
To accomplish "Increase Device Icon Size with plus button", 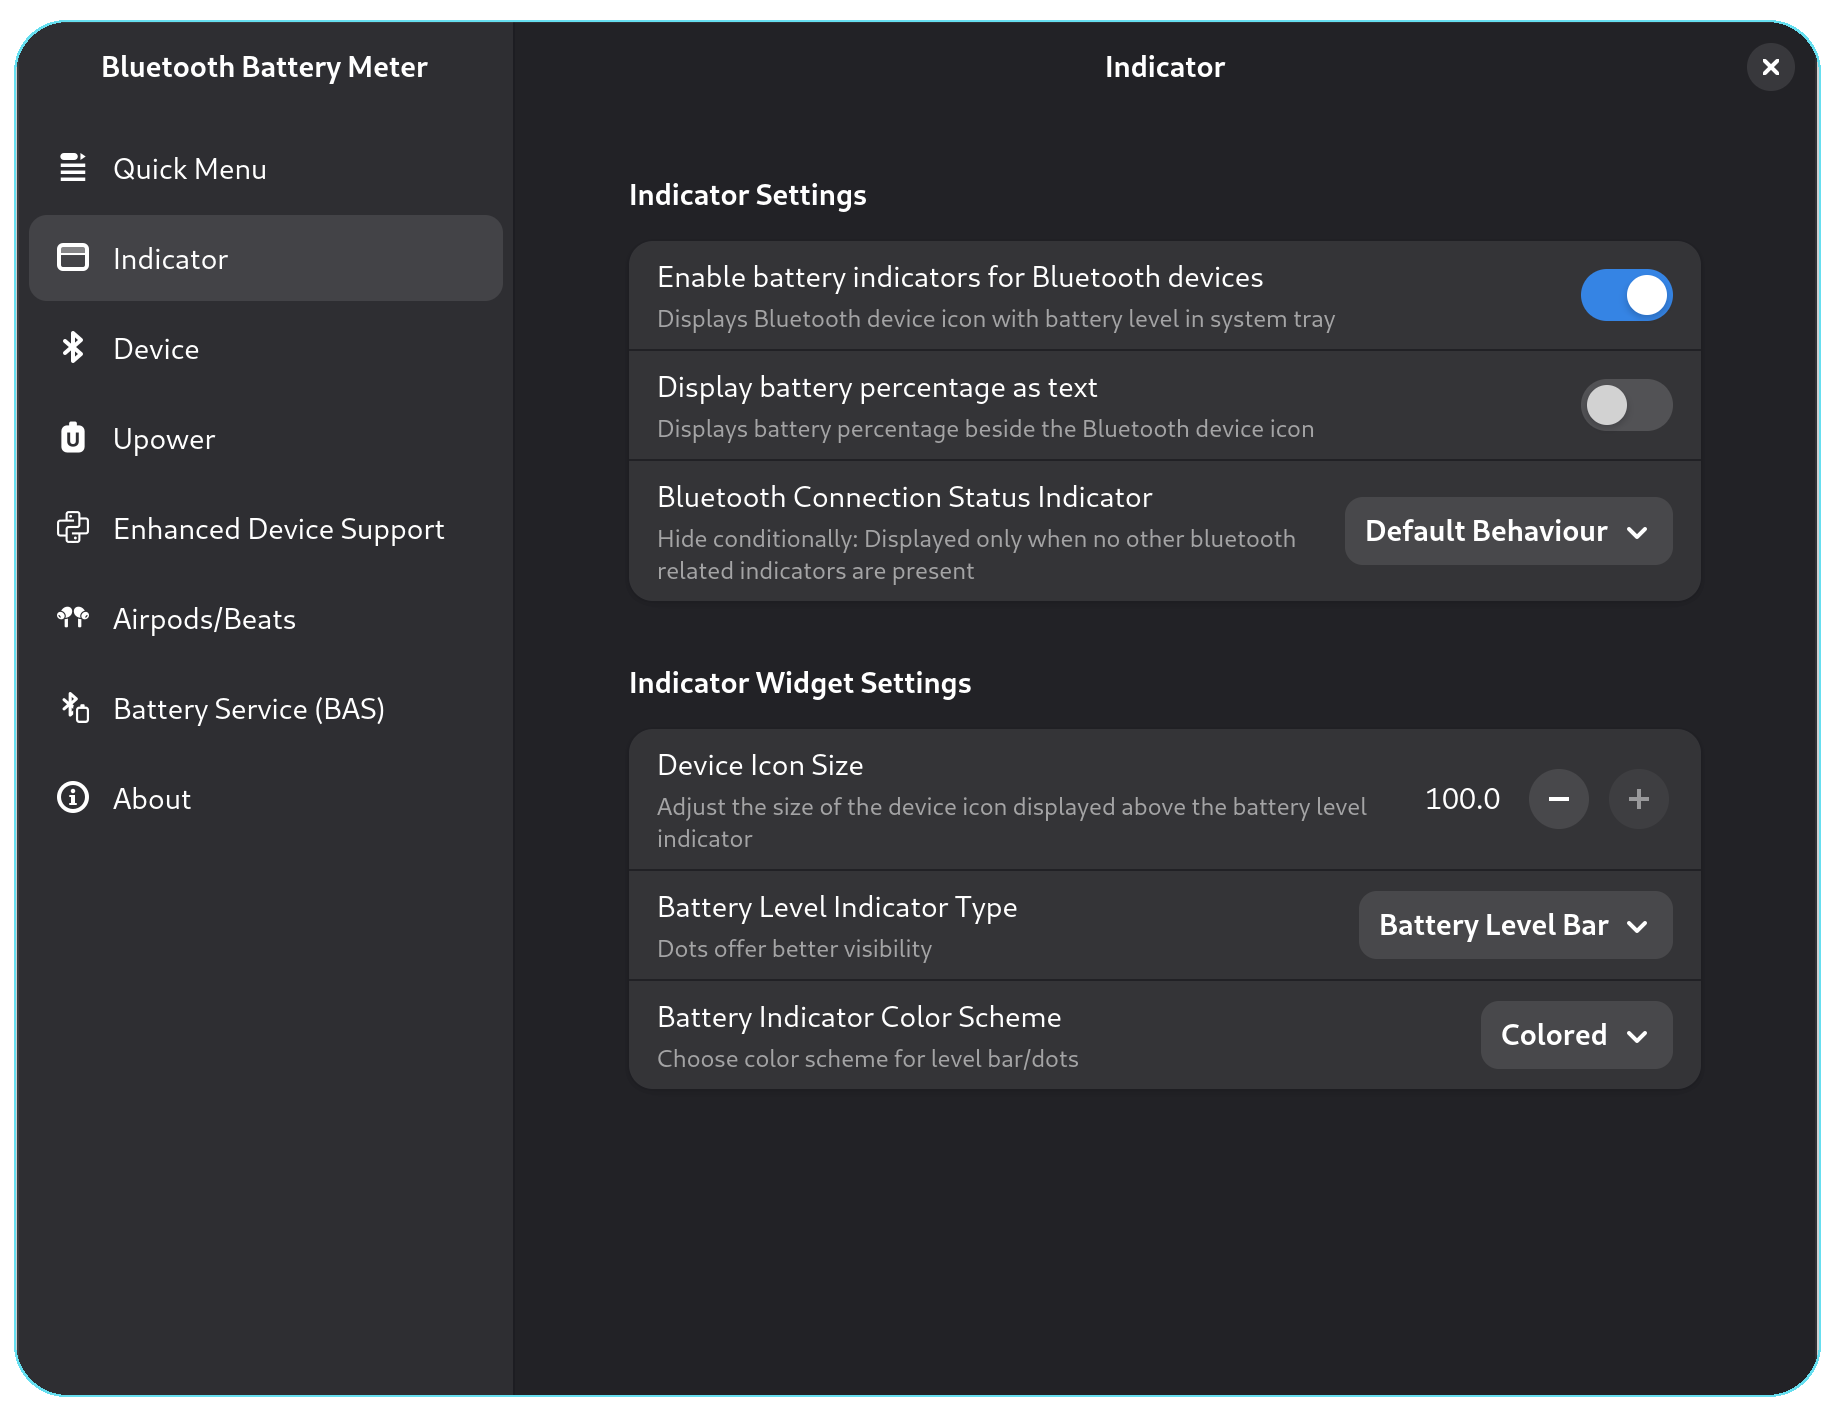I will (1638, 799).
